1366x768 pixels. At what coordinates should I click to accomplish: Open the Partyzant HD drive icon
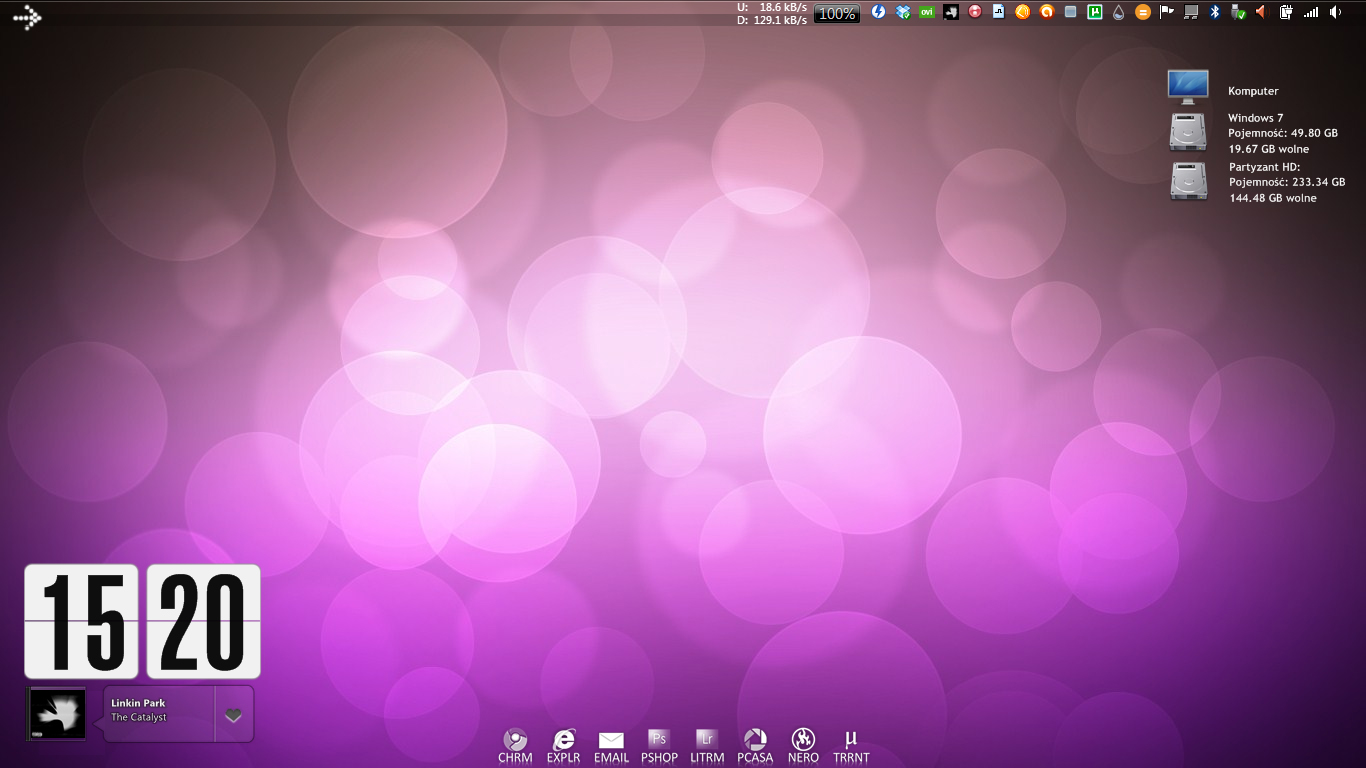pyautogui.click(x=1188, y=181)
